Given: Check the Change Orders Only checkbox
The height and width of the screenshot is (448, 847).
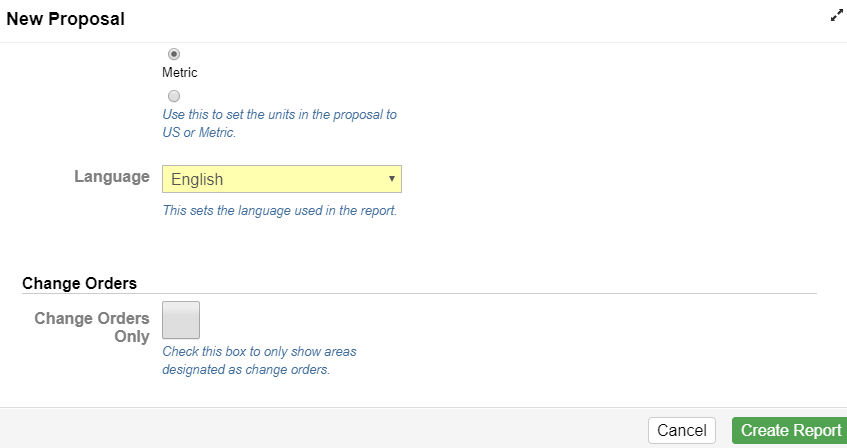Looking at the screenshot, I should (x=181, y=320).
